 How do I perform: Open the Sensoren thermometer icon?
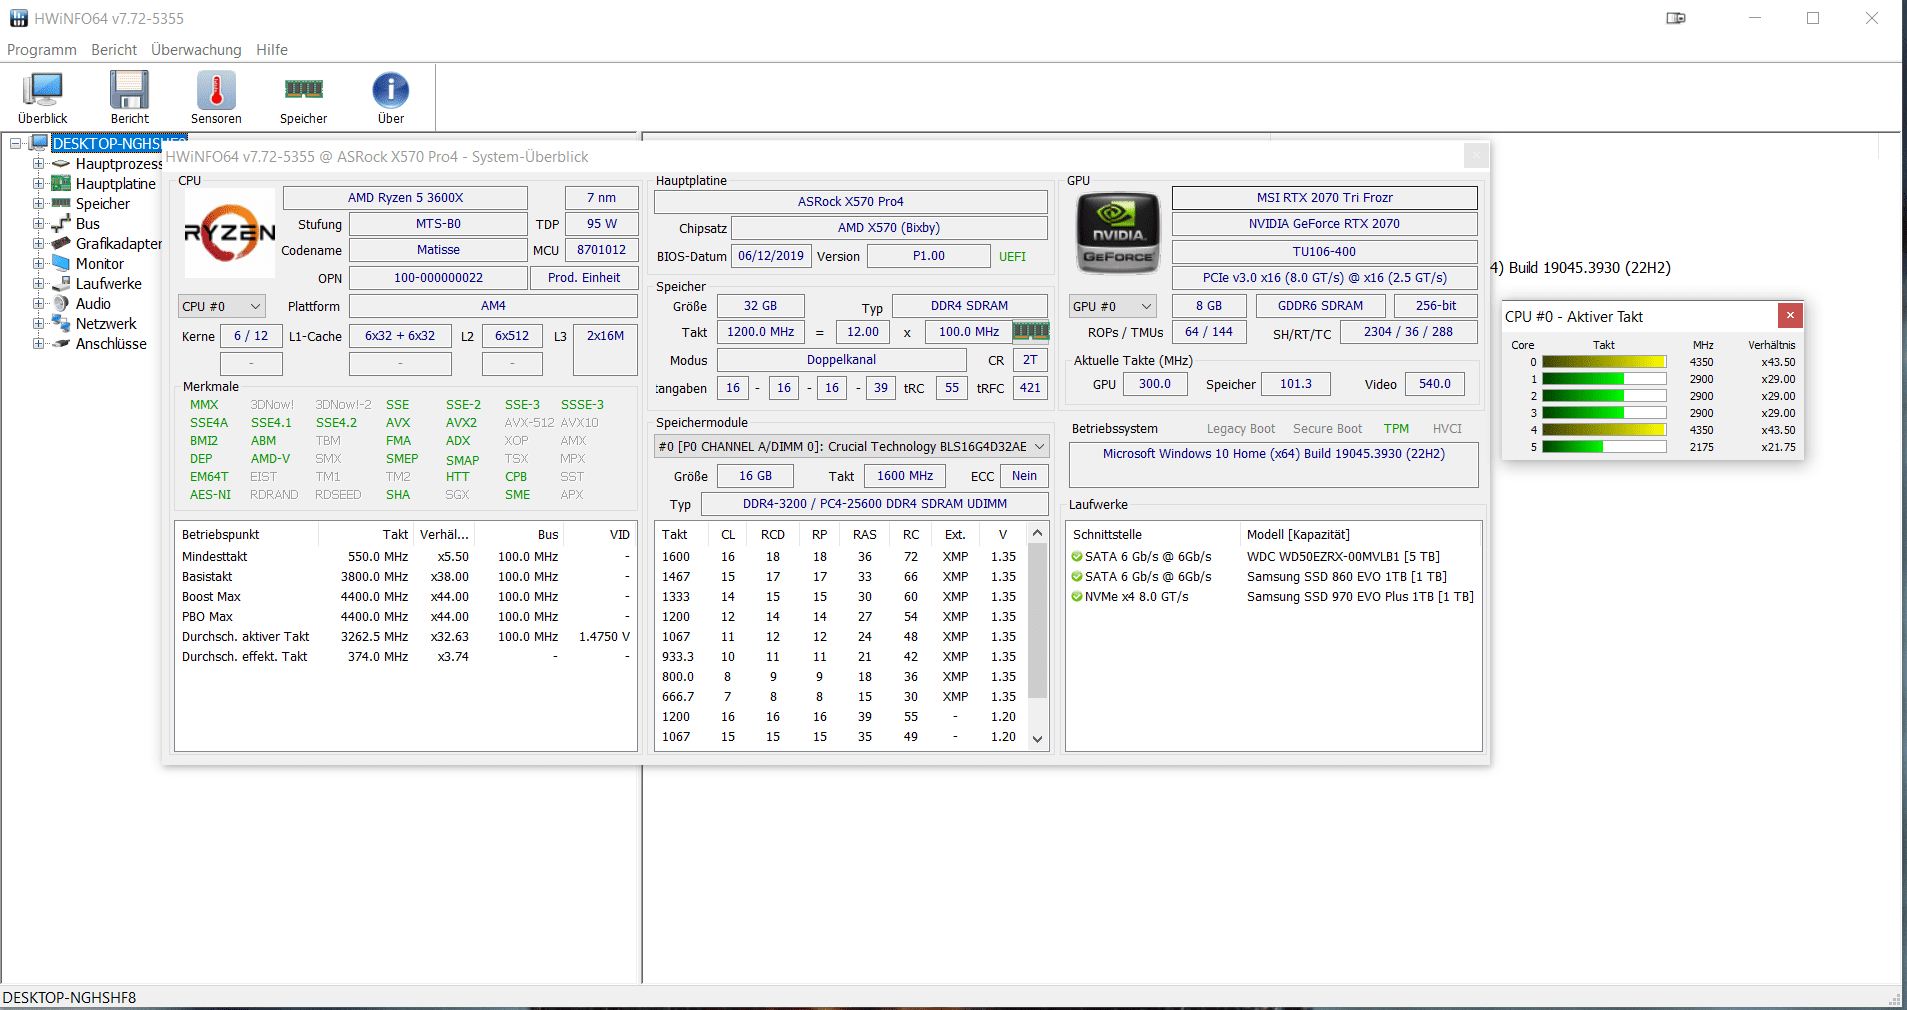tap(216, 96)
